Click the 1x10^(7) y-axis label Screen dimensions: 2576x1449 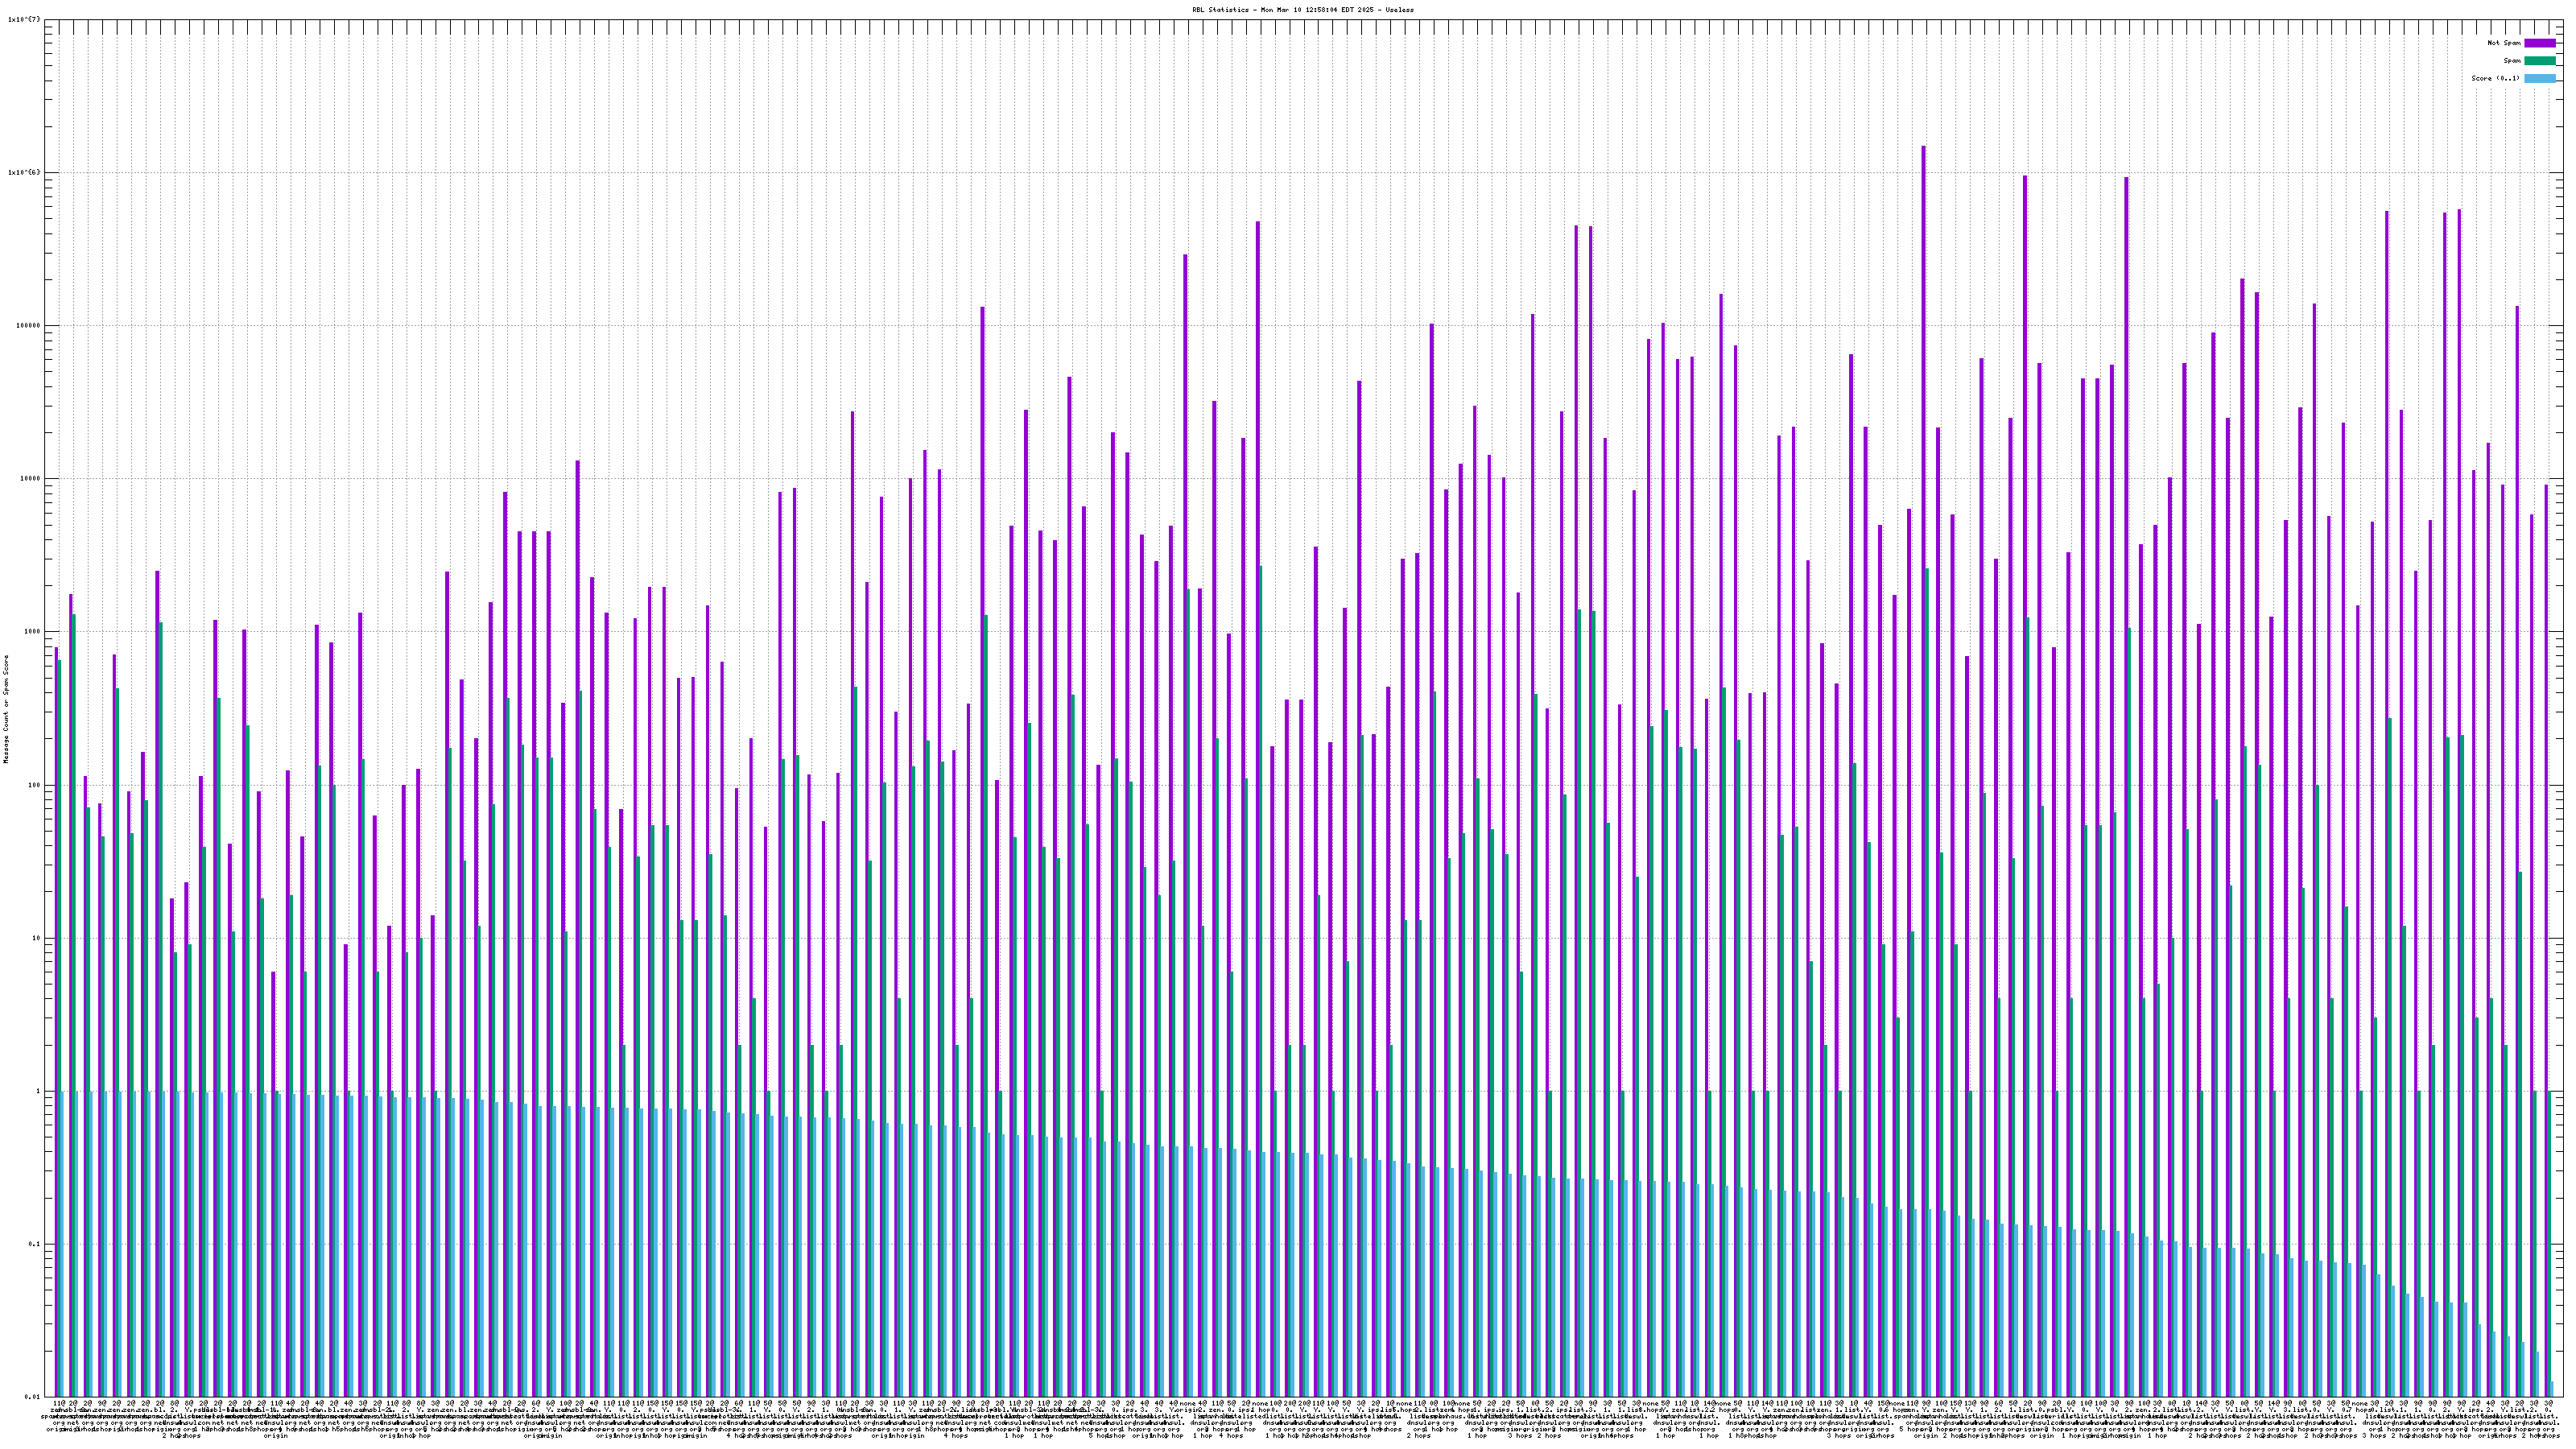coord(24,19)
